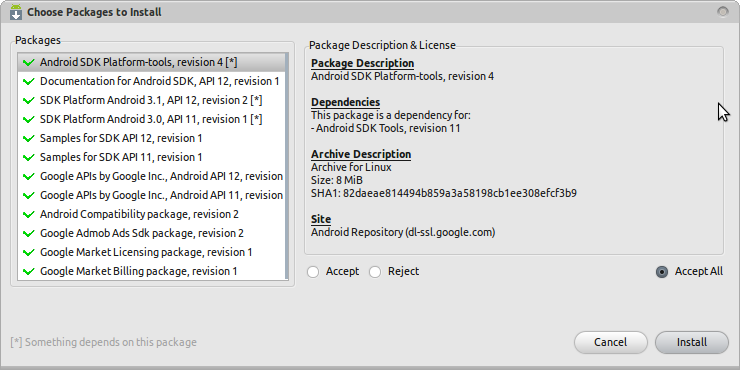The width and height of the screenshot is (740, 370).
Task: Select Samples for SDK API 11 row
Action: (151, 157)
